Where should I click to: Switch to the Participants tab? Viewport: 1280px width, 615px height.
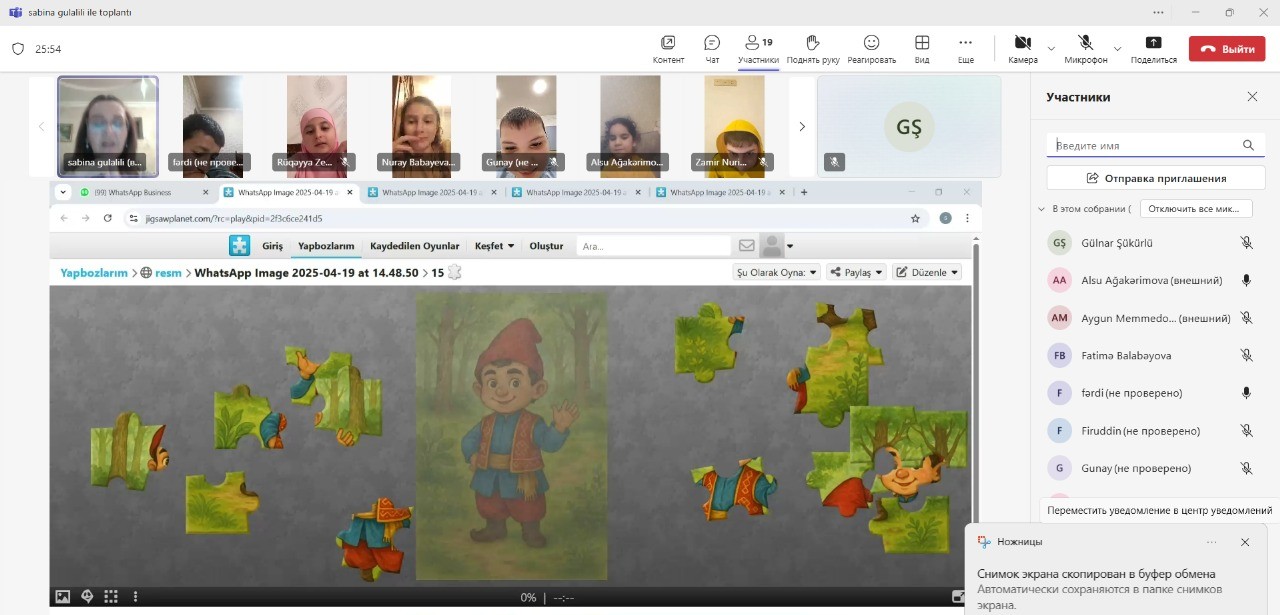(x=758, y=47)
